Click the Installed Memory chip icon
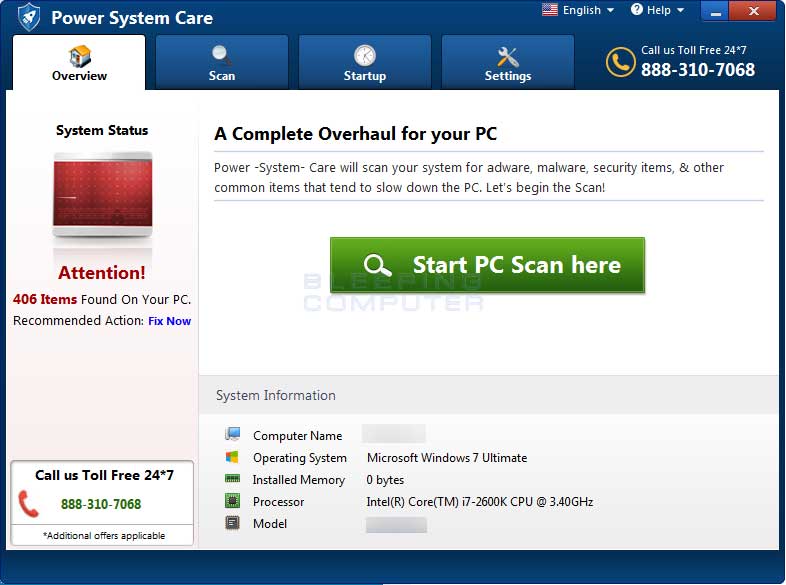This screenshot has width=786, height=585. tap(233, 479)
